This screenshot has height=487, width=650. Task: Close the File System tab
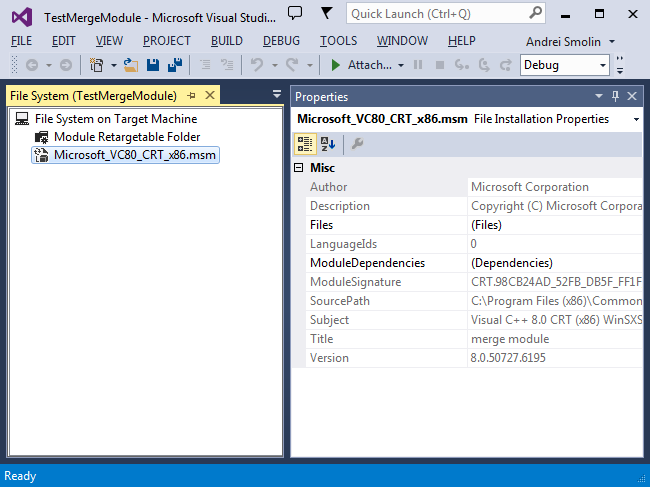[210, 95]
